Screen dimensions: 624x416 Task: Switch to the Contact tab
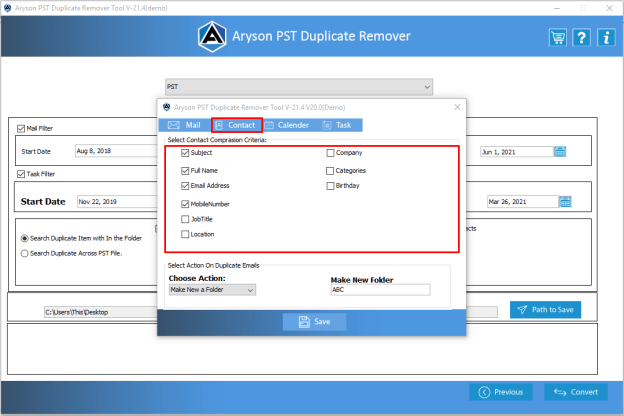(236, 125)
